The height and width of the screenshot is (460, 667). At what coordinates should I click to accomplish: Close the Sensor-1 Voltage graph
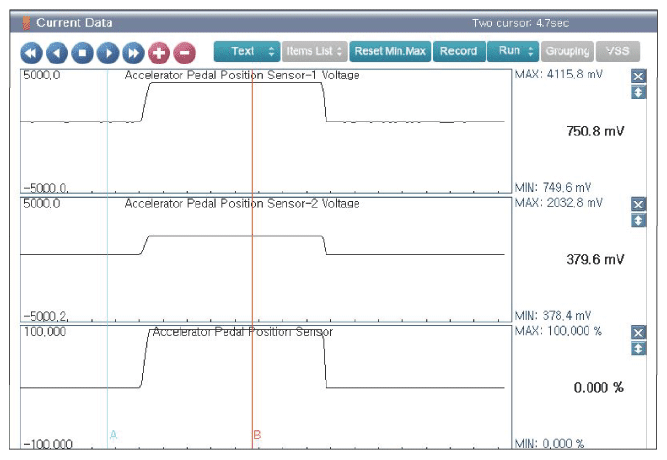point(638,76)
